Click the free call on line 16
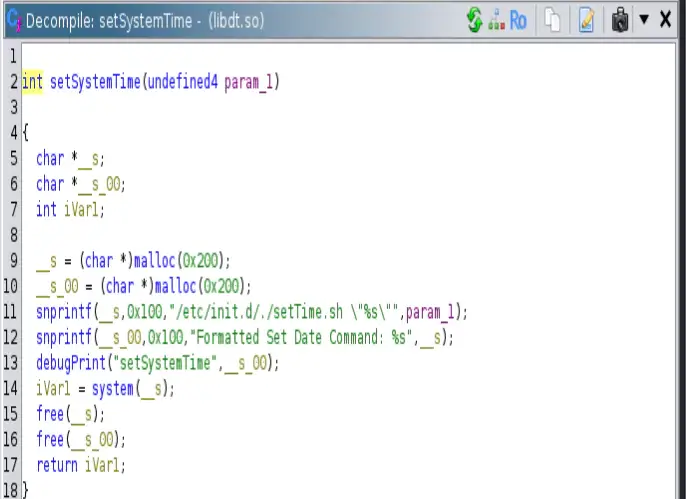This screenshot has height=499, width=686. coord(50,439)
